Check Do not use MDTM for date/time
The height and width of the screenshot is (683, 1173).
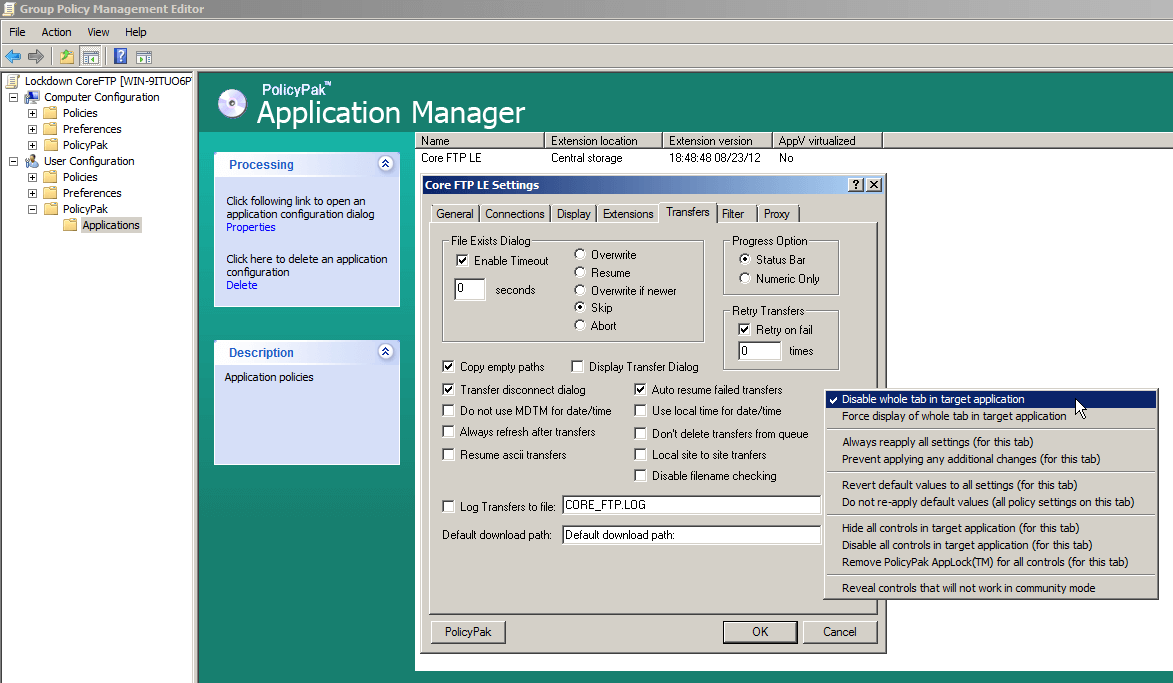[x=448, y=410]
